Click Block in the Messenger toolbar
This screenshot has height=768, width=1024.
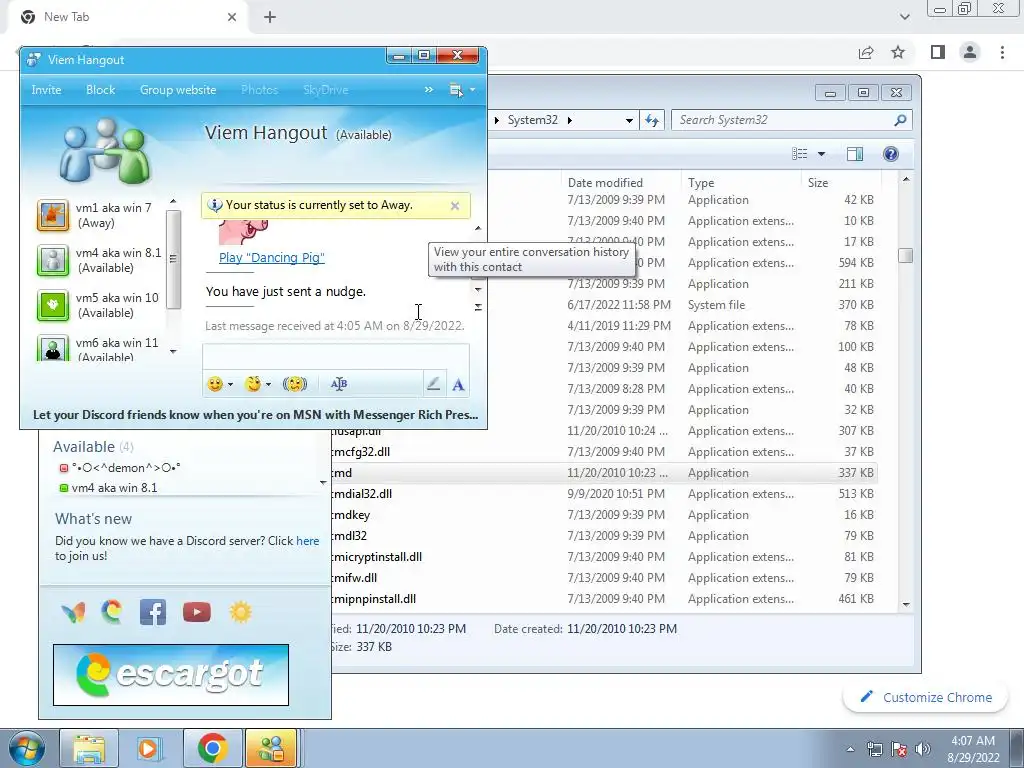[101, 90]
